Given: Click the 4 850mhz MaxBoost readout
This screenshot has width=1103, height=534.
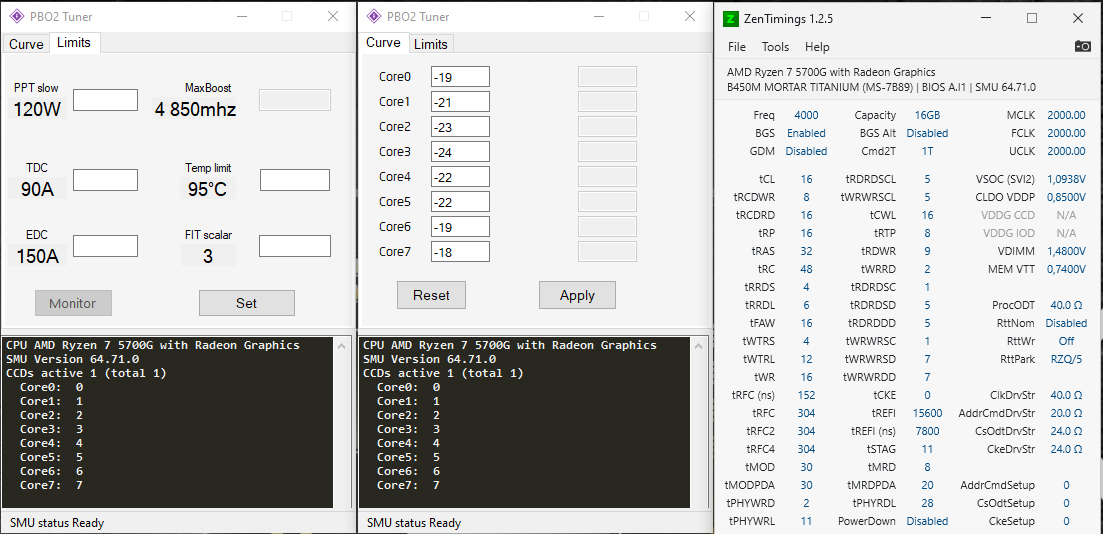Looking at the screenshot, I should (196, 110).
